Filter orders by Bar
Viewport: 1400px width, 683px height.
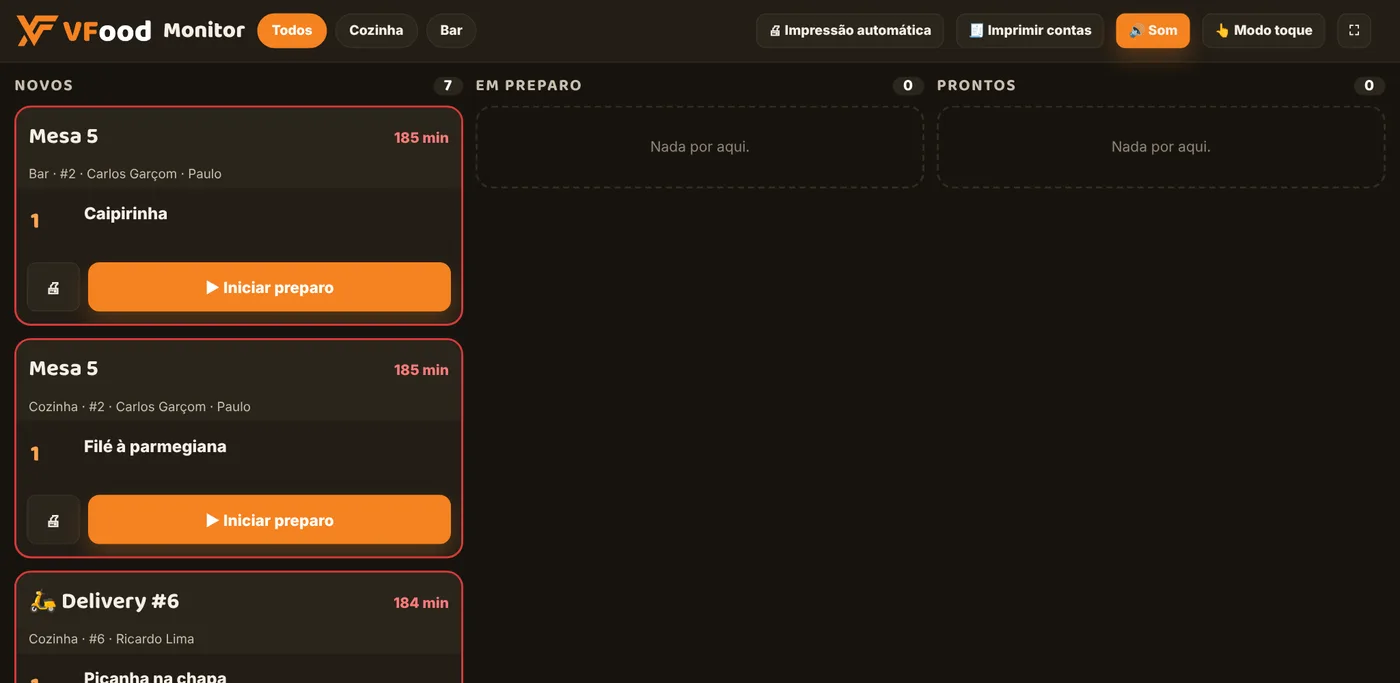451,30
